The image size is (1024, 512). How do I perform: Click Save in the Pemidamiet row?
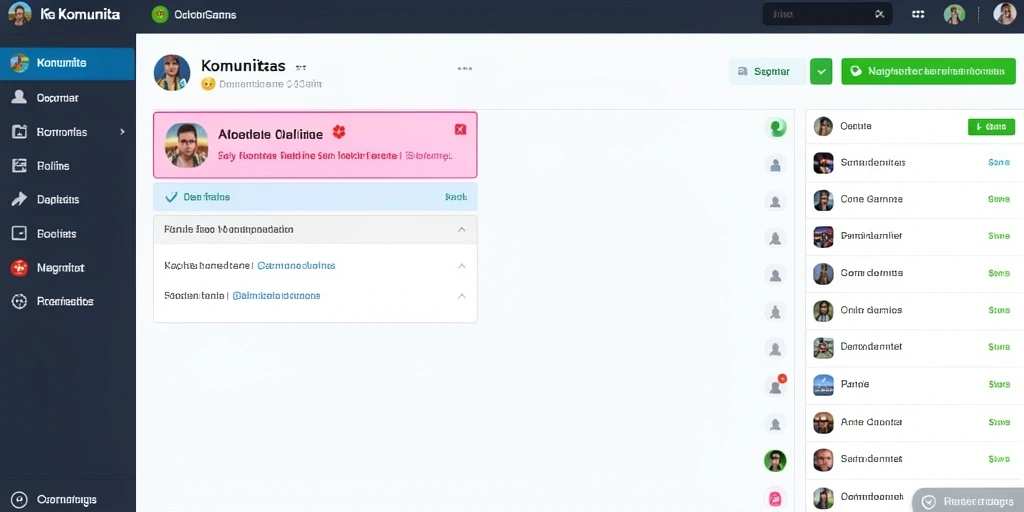click(x=999, y=236)
